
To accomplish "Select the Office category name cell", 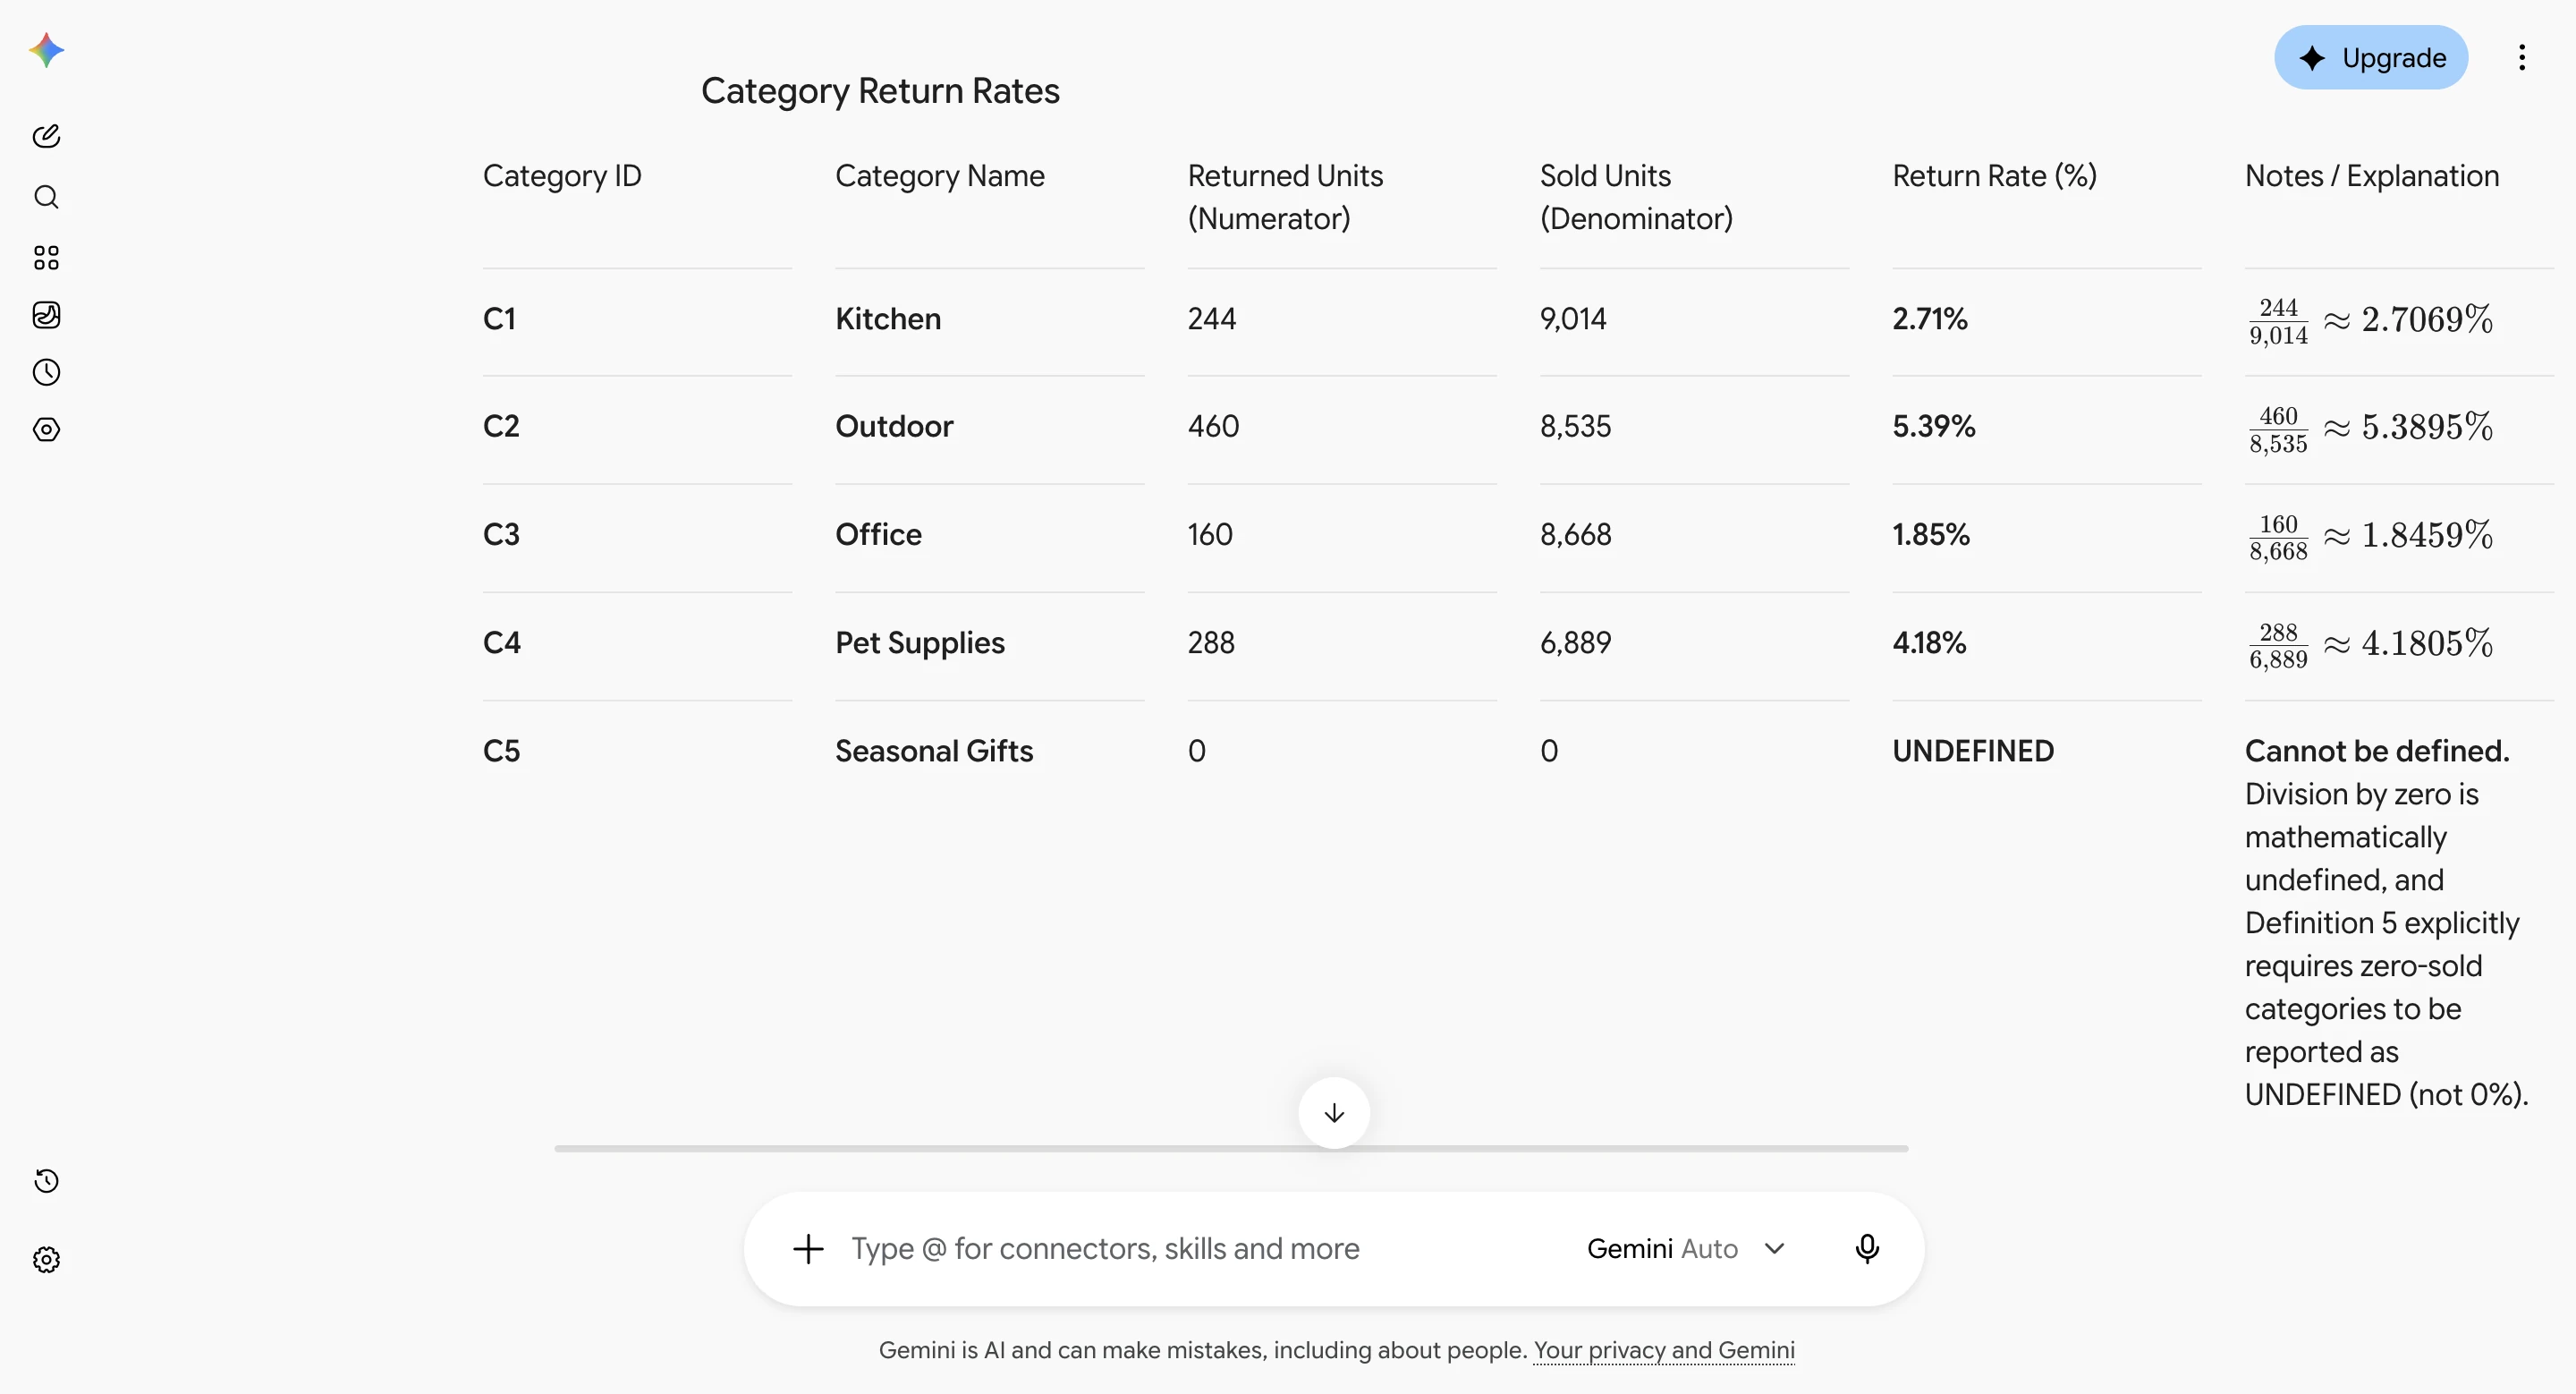I will click(x=878, y=535).
